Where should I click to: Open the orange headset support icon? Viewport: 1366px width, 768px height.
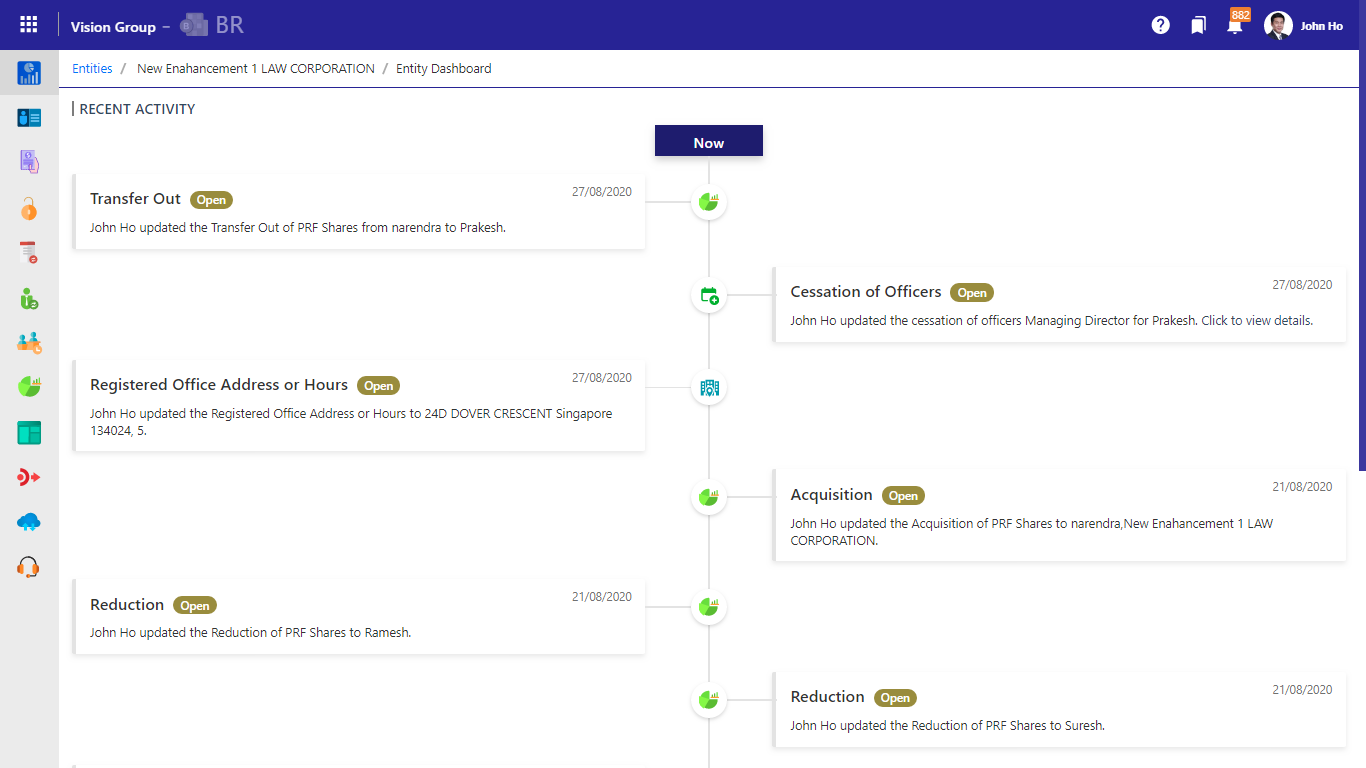tap(29, 566)
